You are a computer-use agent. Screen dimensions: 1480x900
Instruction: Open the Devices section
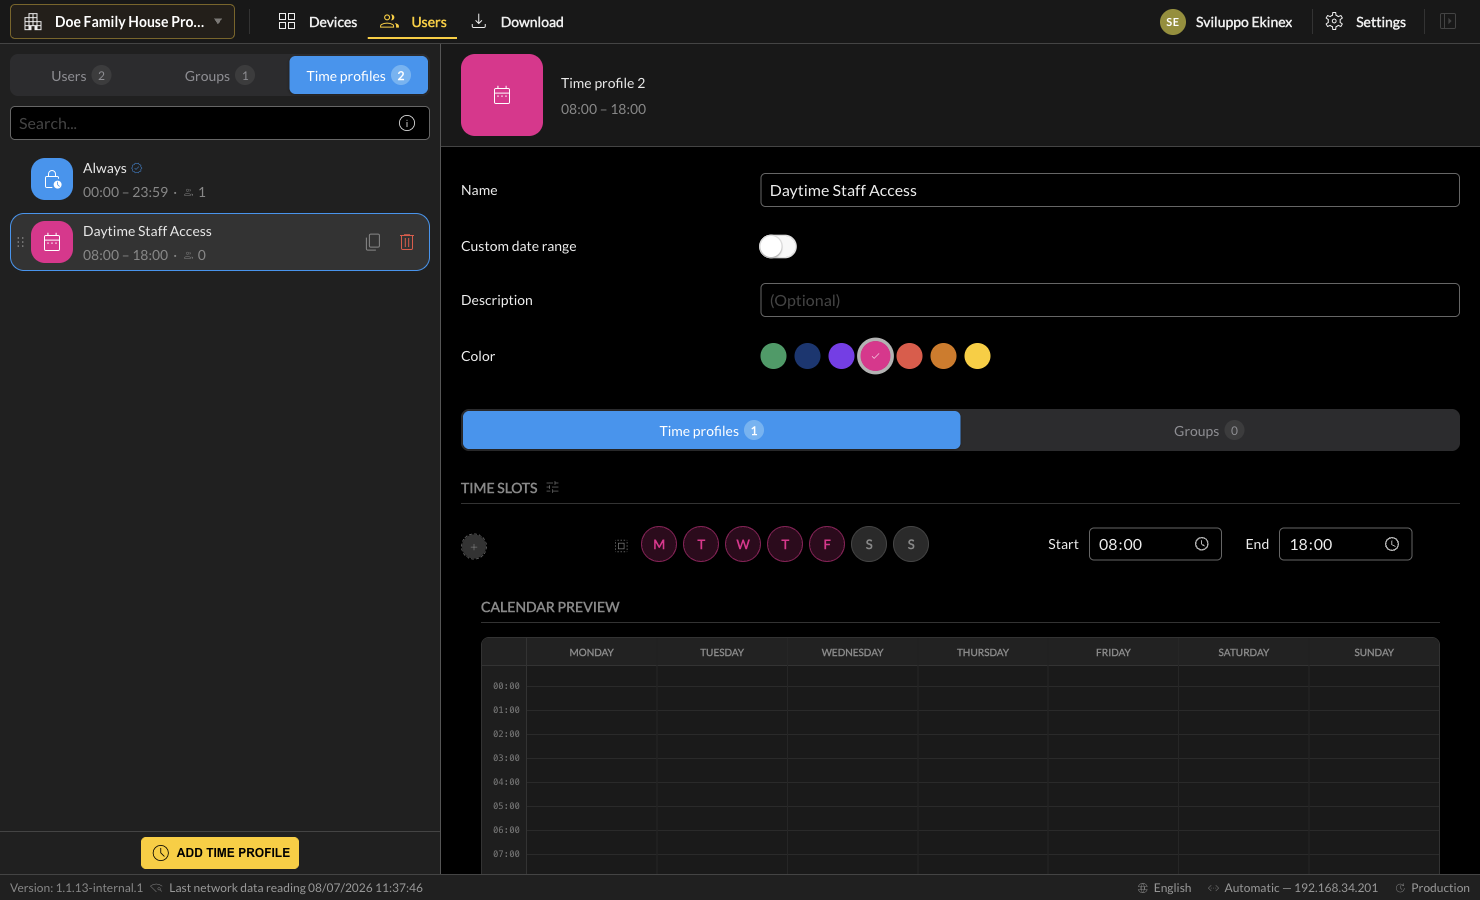pyautogui.click(x=317, y=22)
